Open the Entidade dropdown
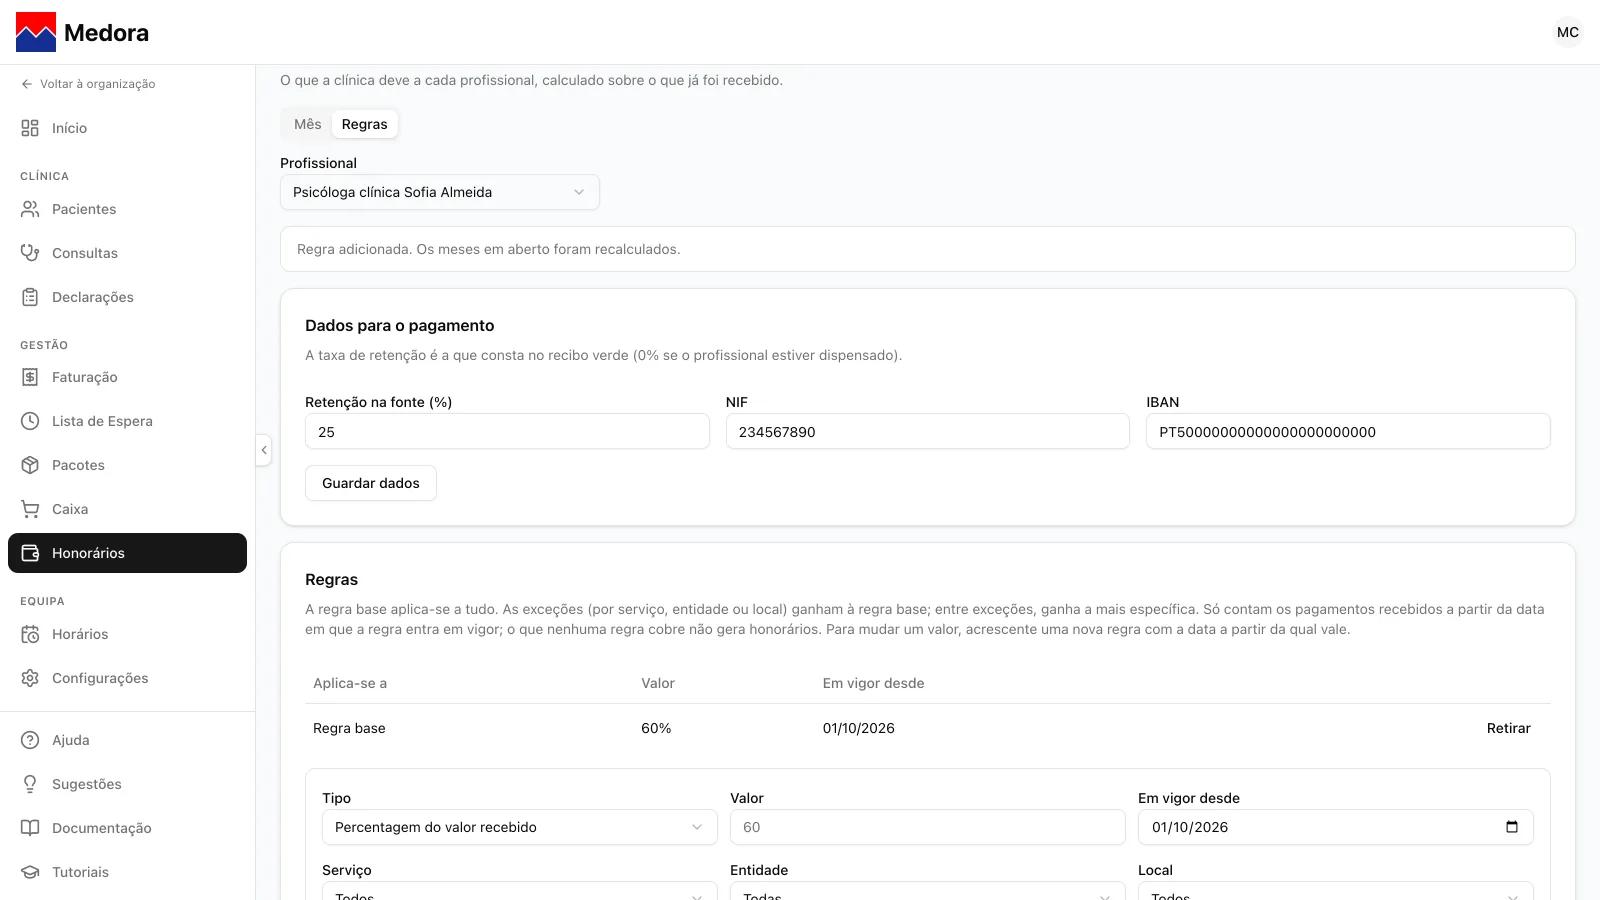The height and width of the screenshot is (900, 1600). tap(928, 891)
